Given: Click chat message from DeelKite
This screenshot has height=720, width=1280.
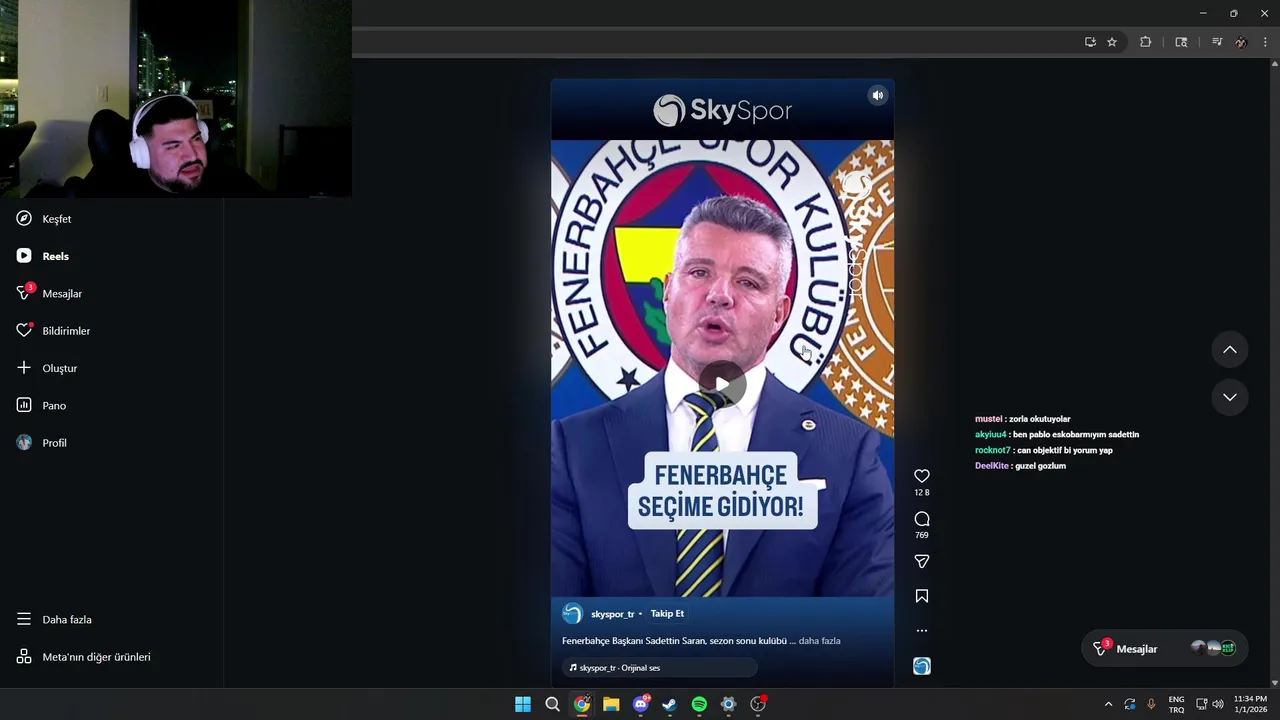Looking at the screenshot, I should tap(1020, 466).
